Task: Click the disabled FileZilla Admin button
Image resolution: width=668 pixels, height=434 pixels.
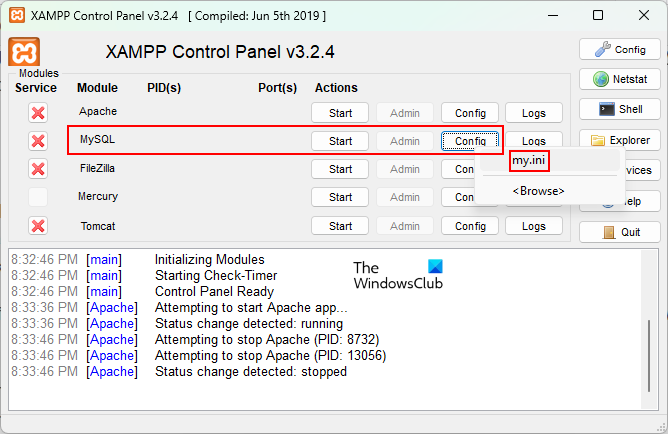Action: pos(405,169)
